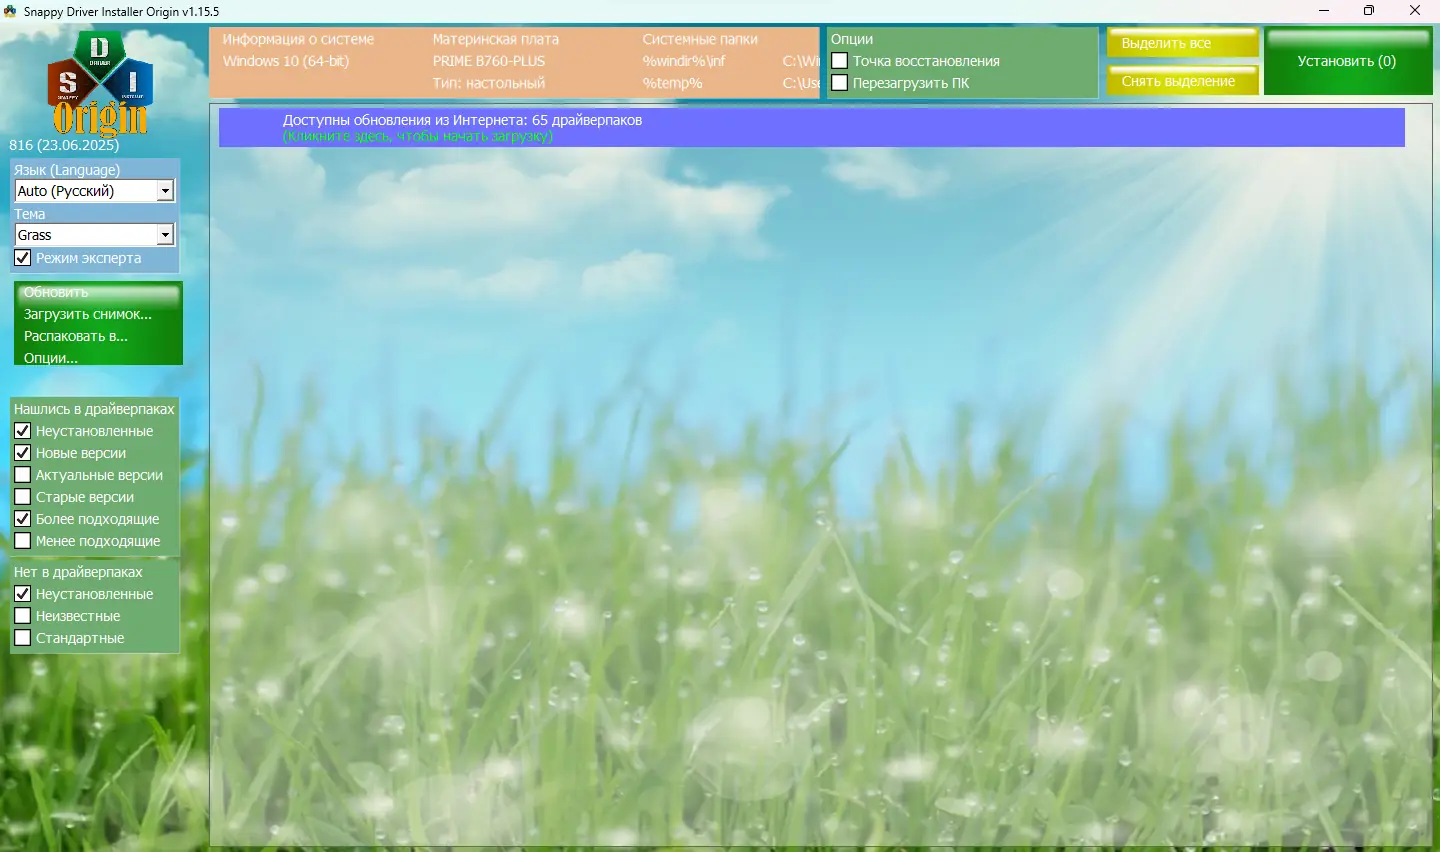Minimize the Snappy Driver Installer window
Screen dimensions: 1440x852
pyautogui.click(x=1324, y=11)
